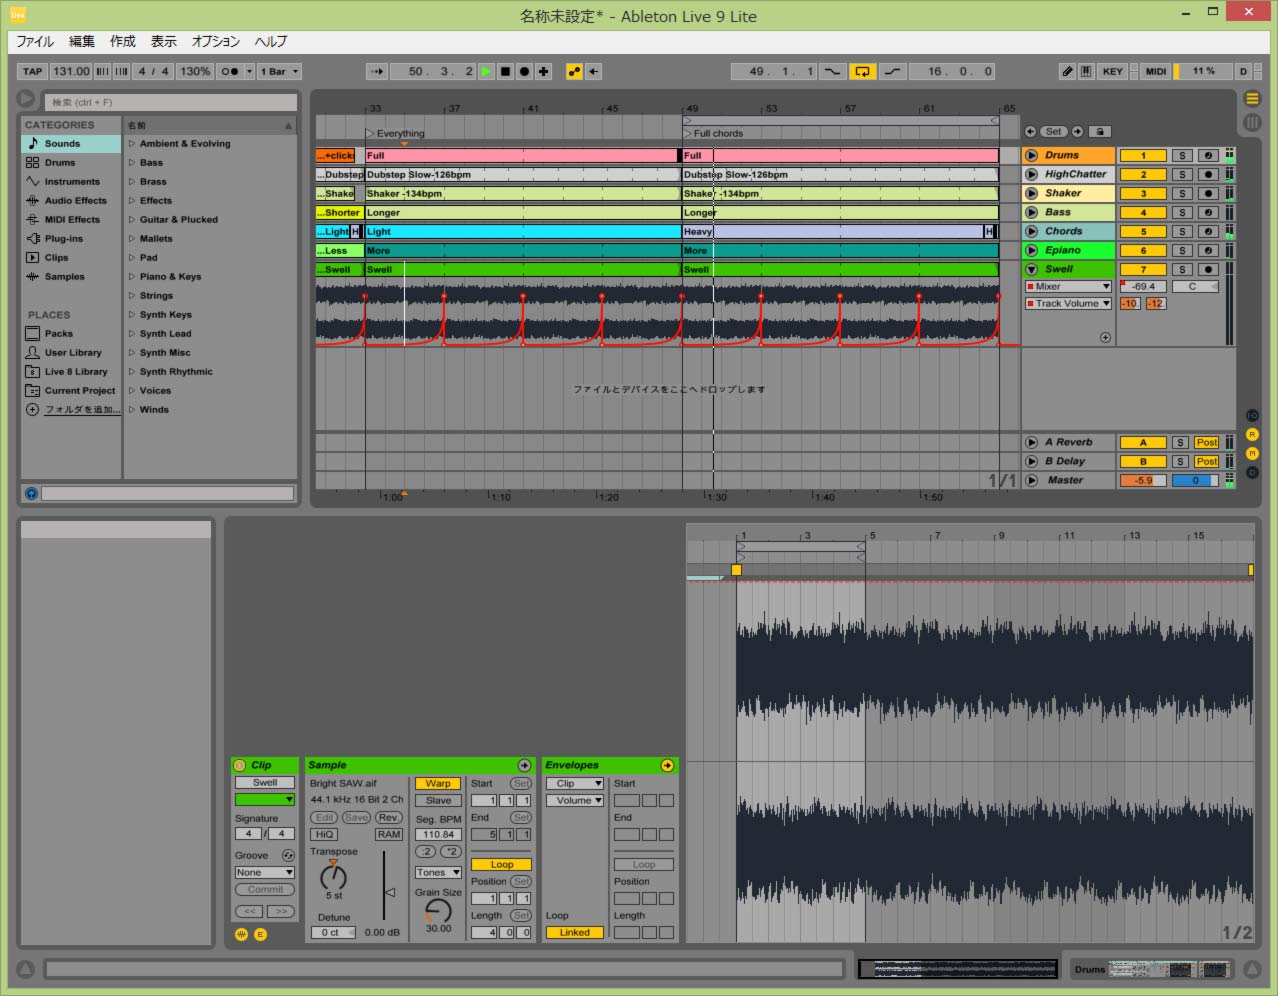This screenshot has width=1278, height=996.
Task: Open the Track Volume control chooser
Action: (1068, 304)
